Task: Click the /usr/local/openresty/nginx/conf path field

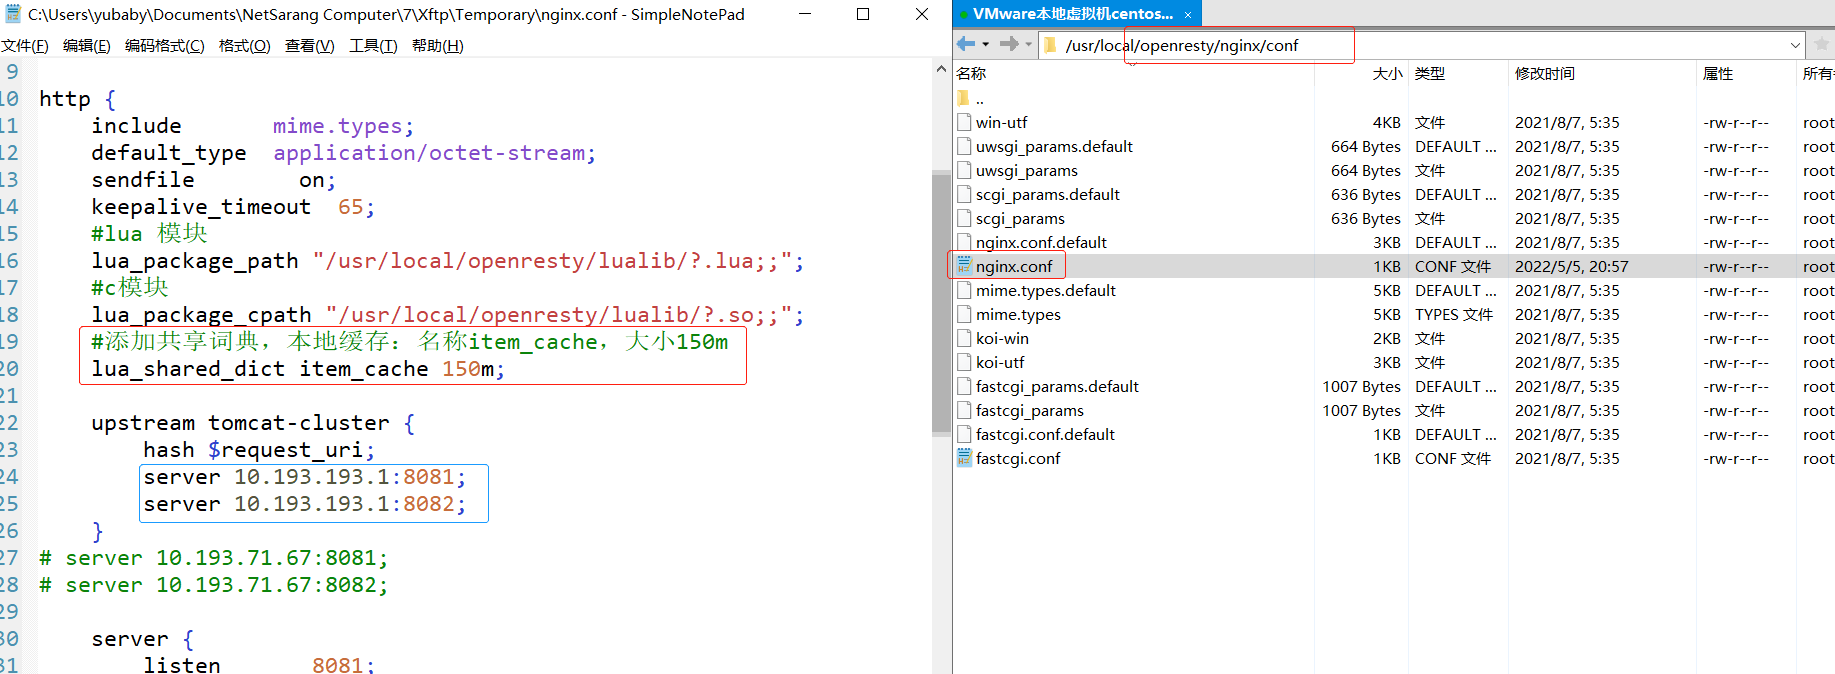Action: coord(1421,45)
